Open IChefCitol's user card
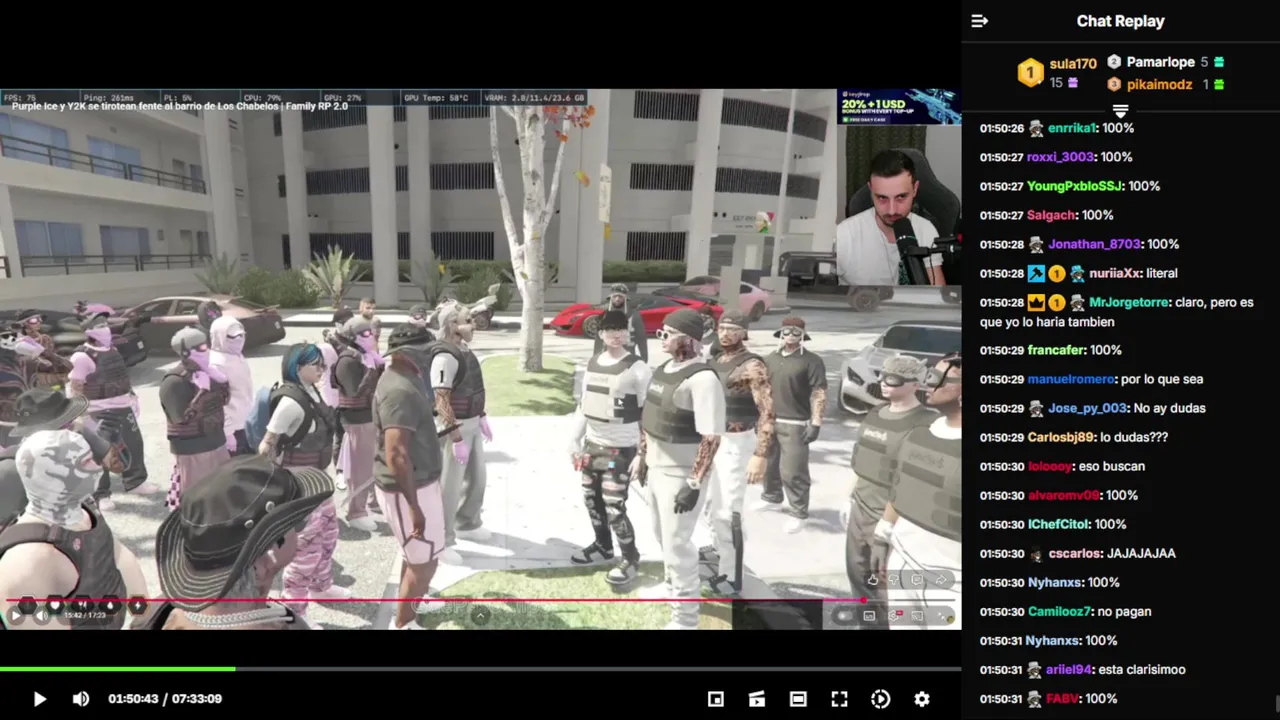 pos(1057,524)
